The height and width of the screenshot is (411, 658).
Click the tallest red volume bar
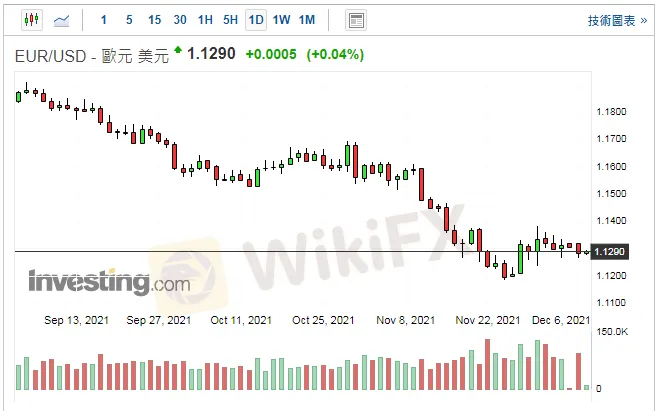pyautogui.click(x=487, y=365)
